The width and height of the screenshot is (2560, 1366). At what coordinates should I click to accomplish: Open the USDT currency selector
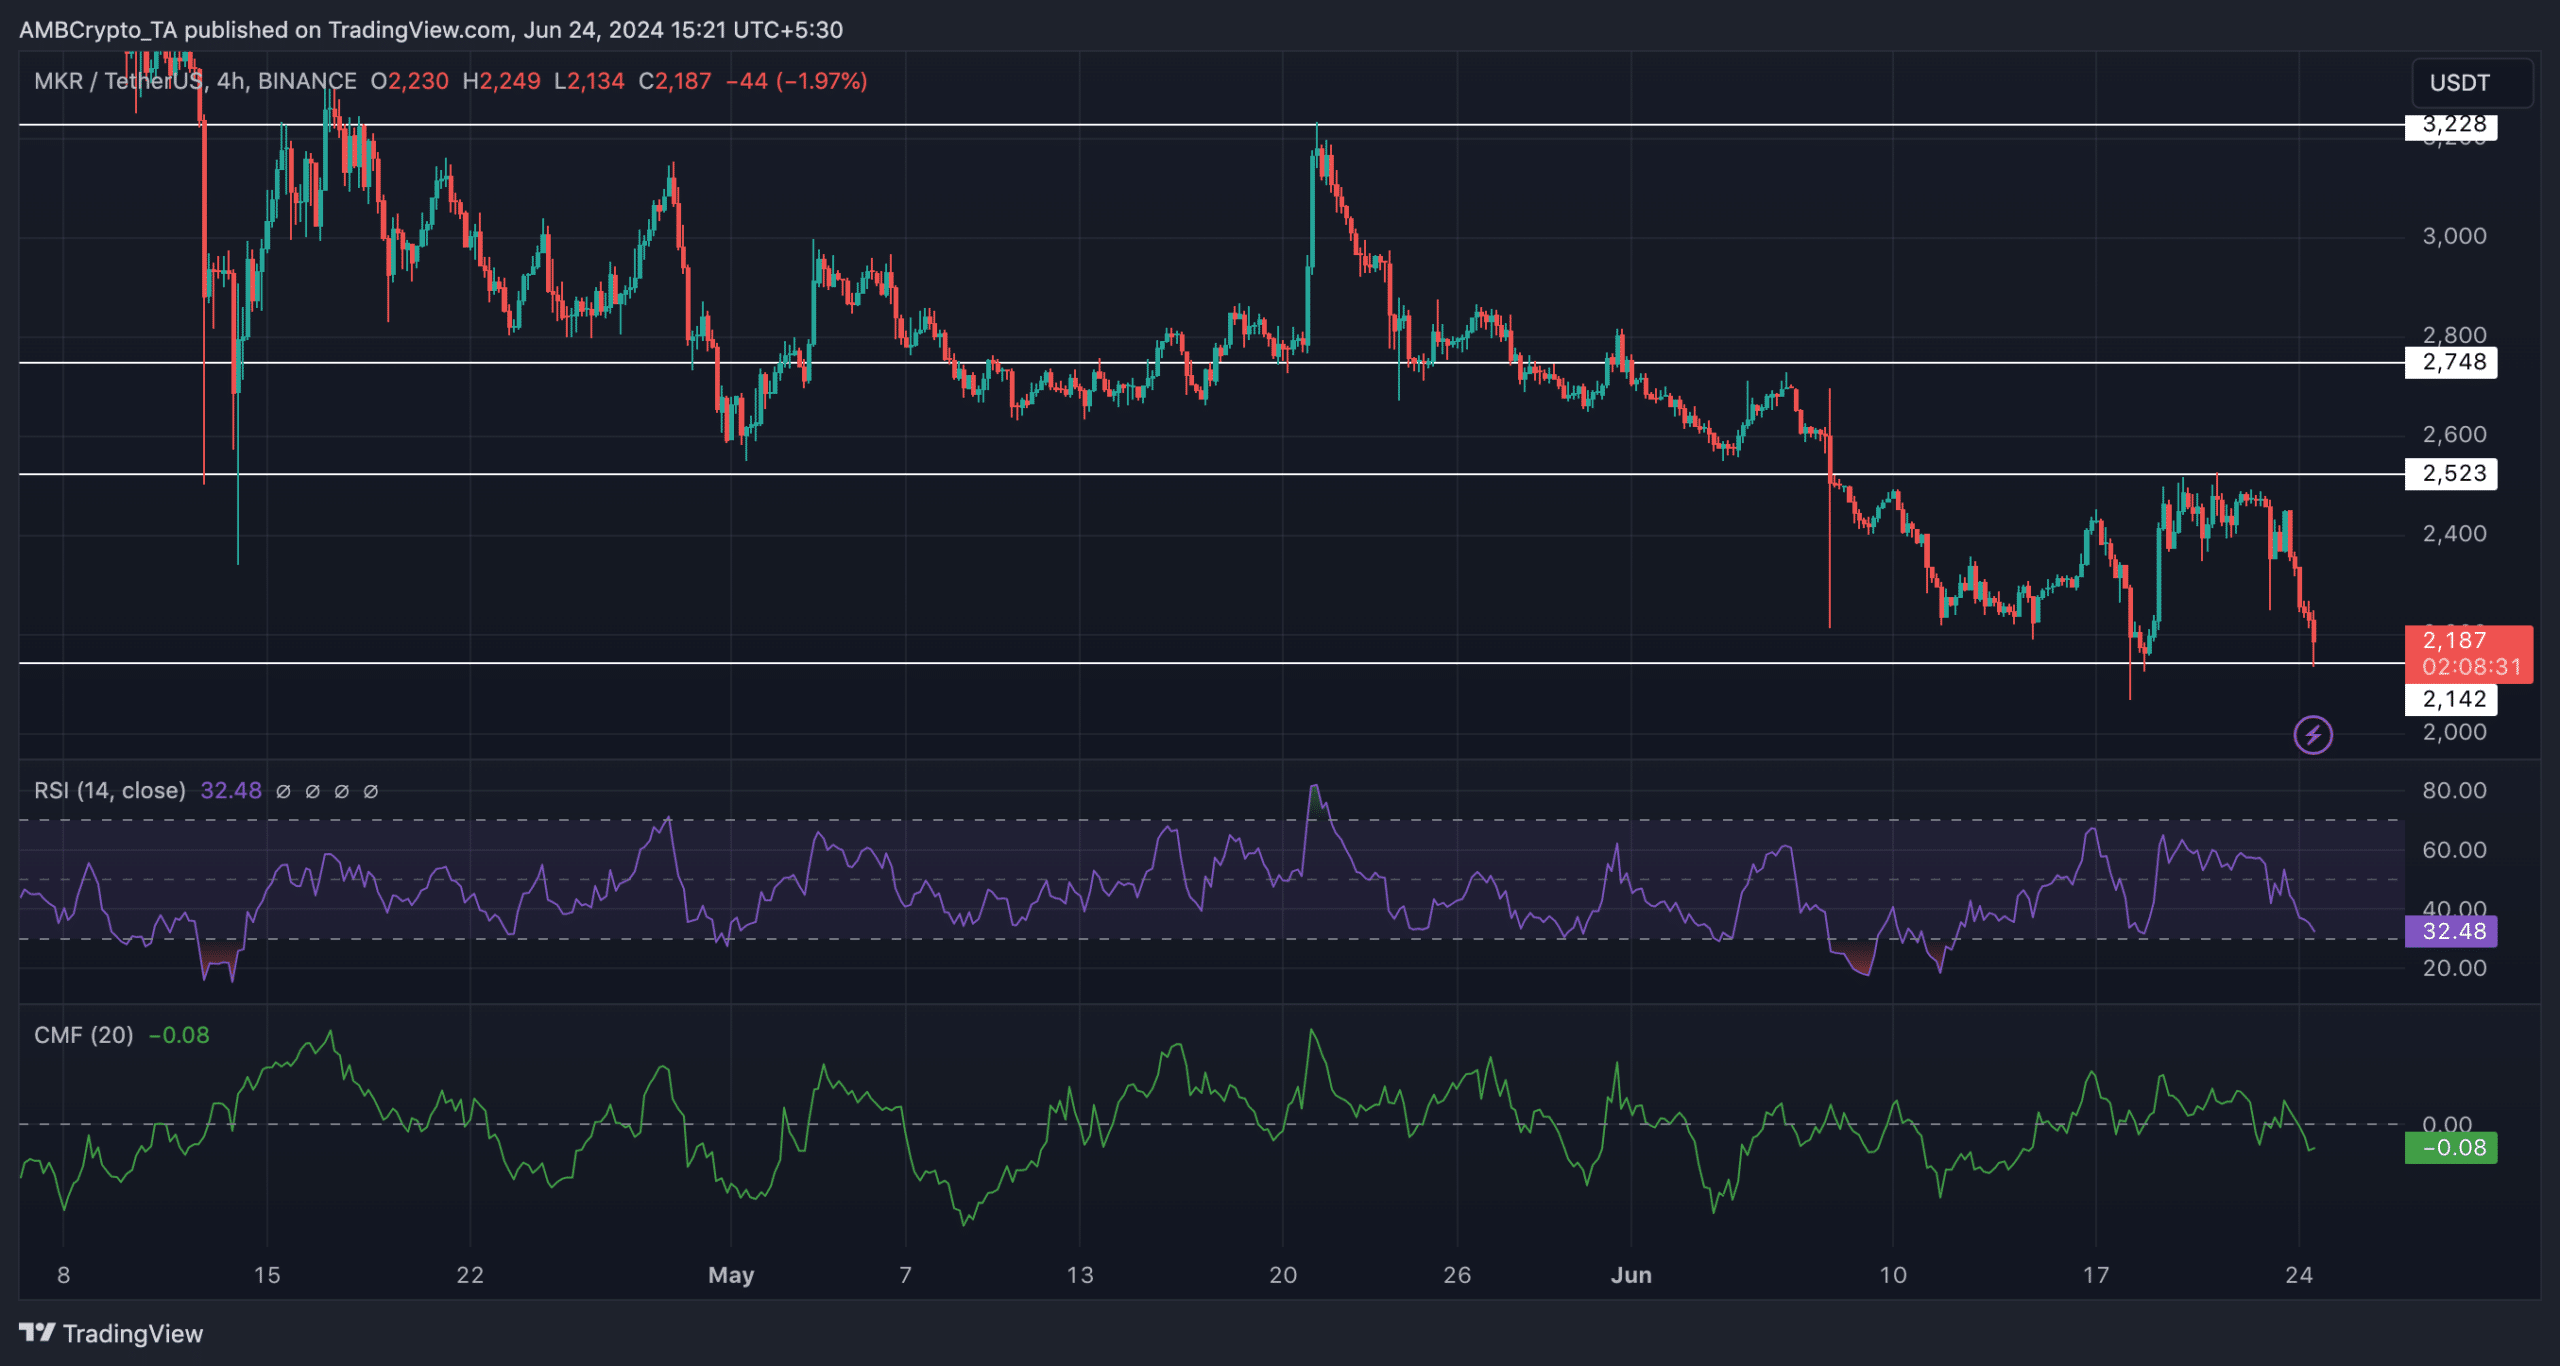click(x=2473, y=83)
